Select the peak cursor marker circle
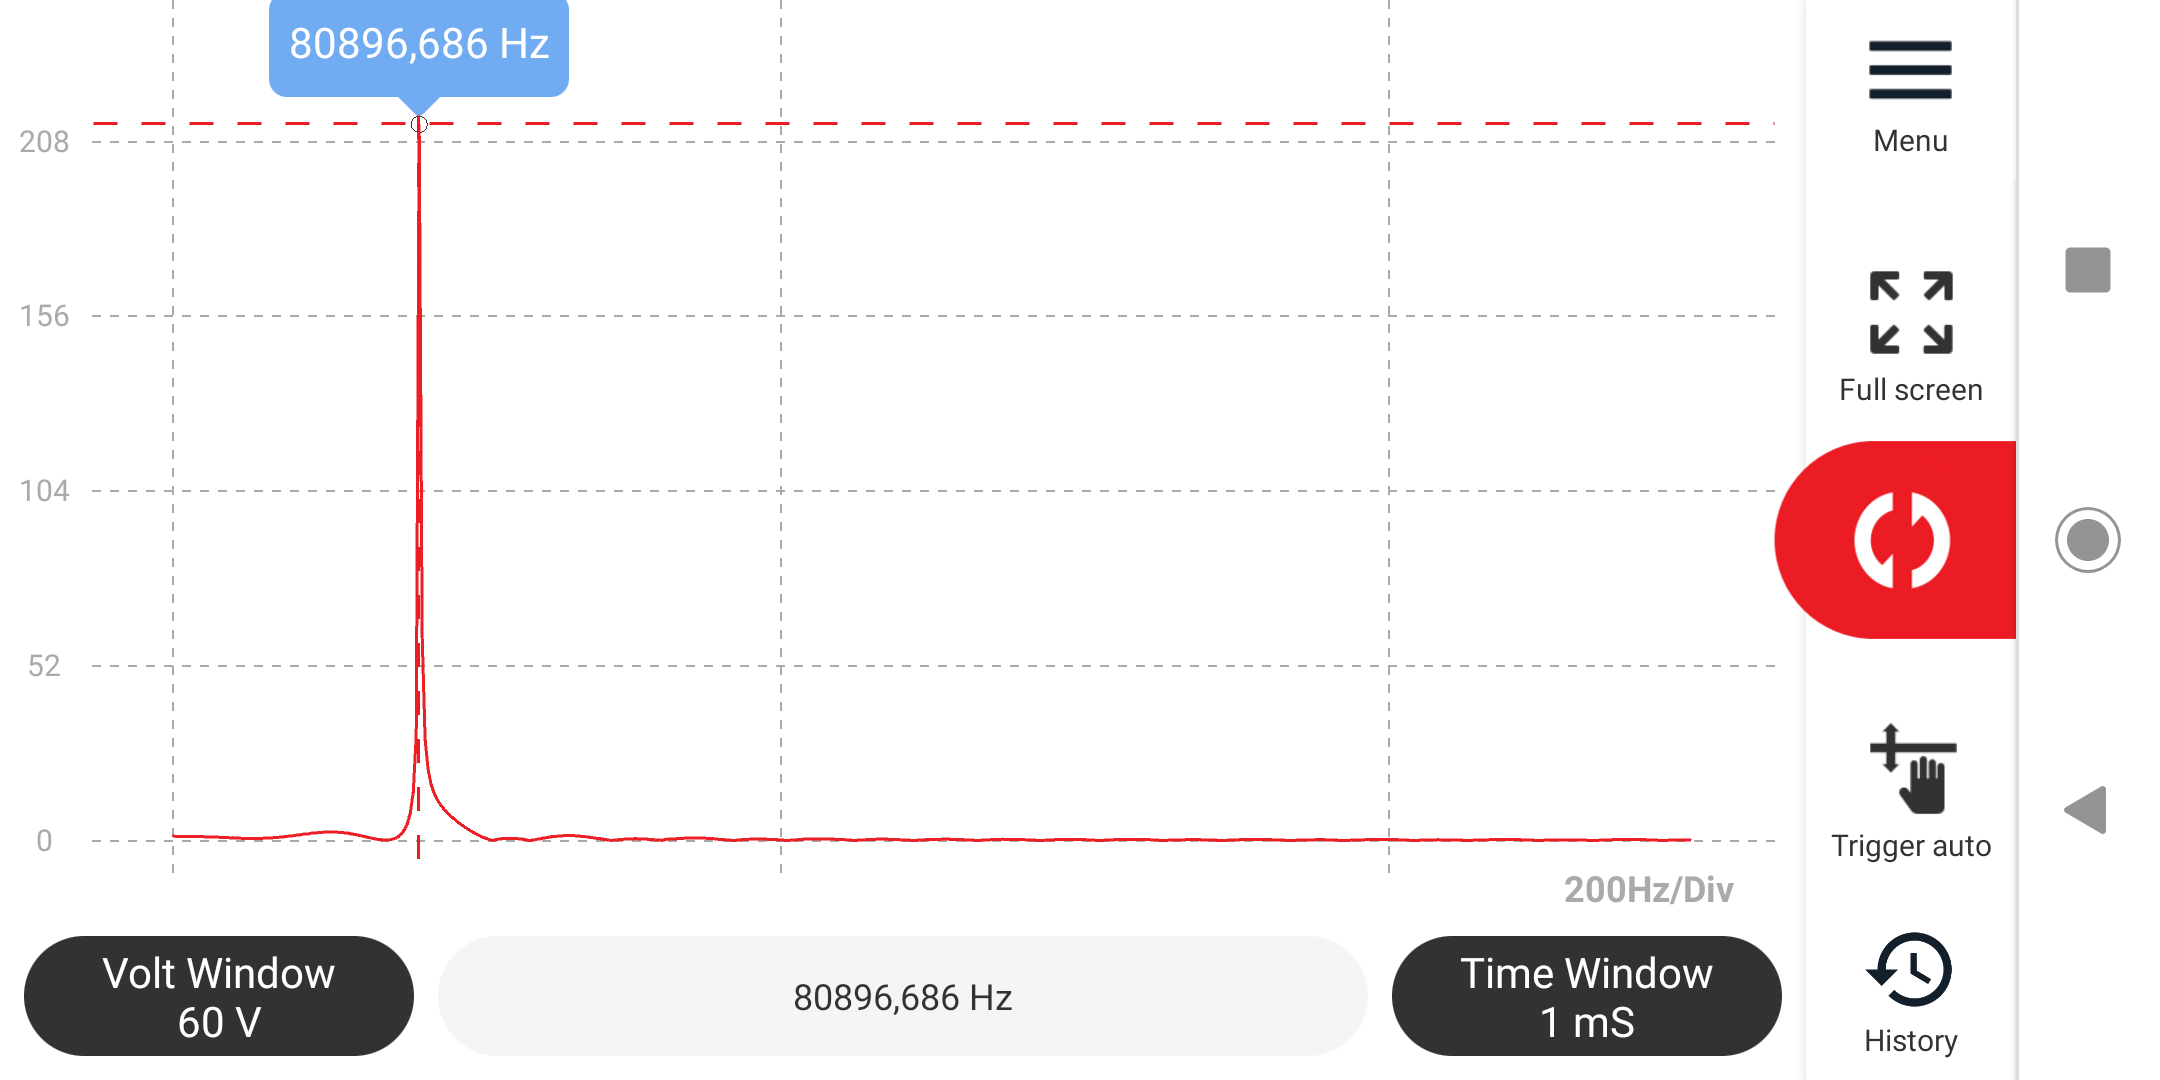2160x1080 pixels. [419, 124]
